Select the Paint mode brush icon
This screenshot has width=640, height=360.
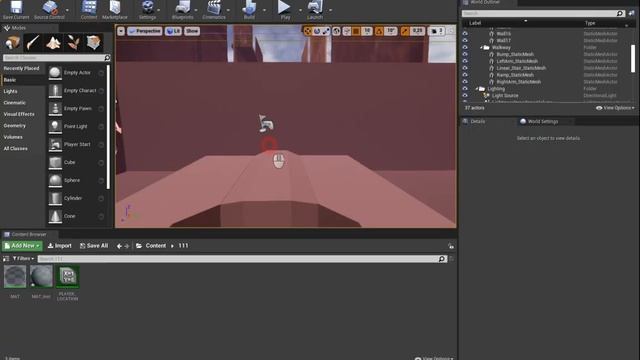pyautogui.click(x=33, y=42)
